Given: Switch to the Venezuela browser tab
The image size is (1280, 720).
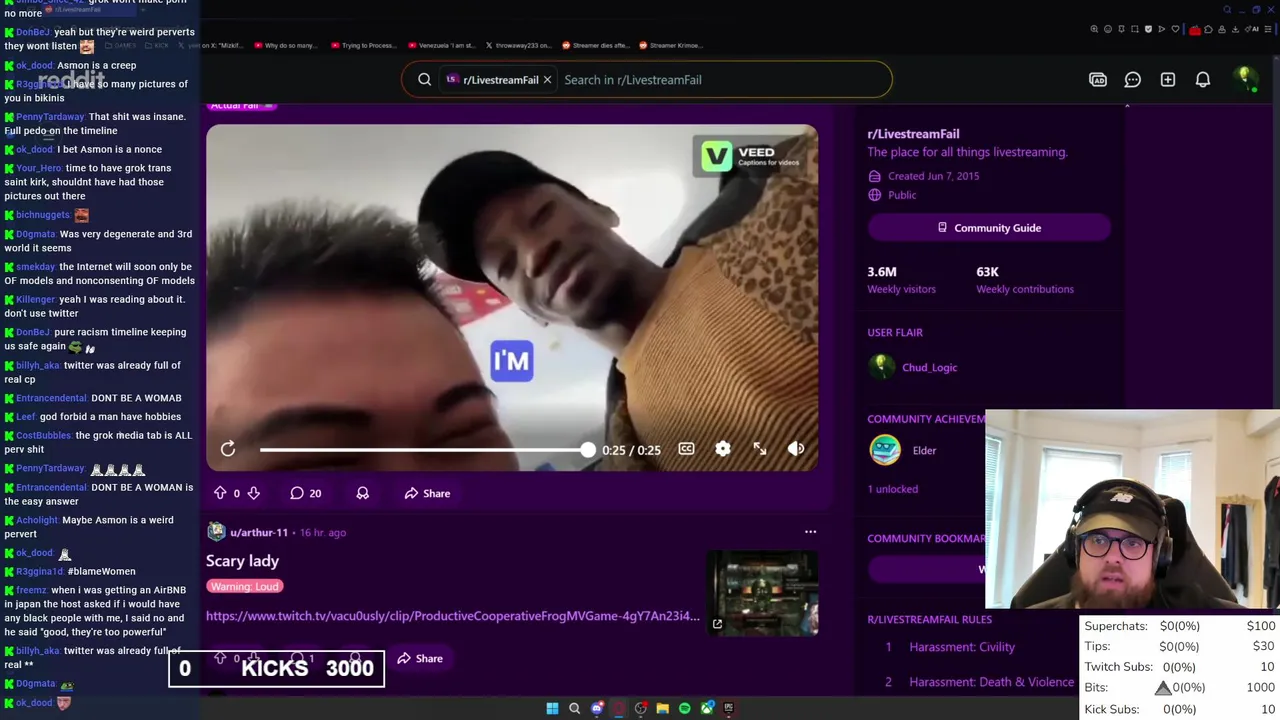Looking at the screenshot, I should [x=443, y=45].
